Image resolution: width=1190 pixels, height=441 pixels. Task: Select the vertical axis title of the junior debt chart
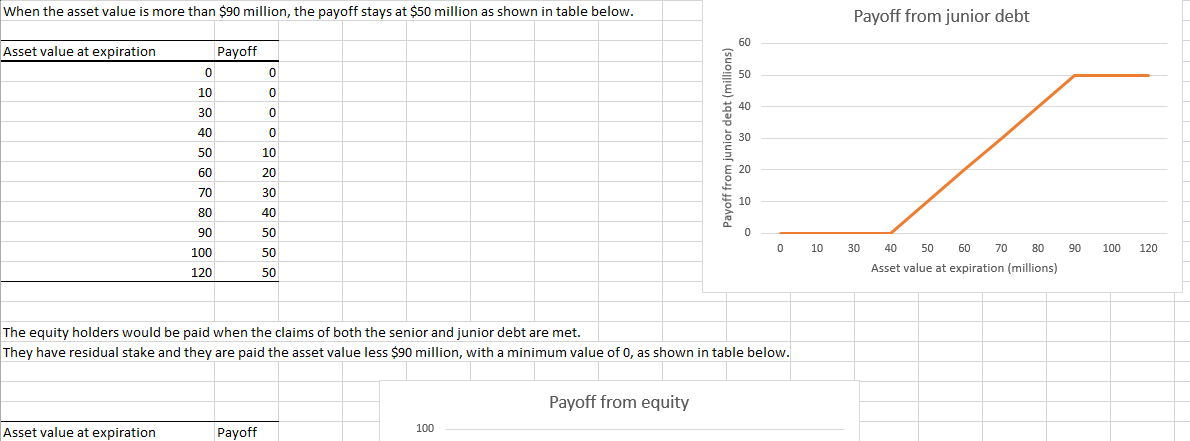pos(729,138)
